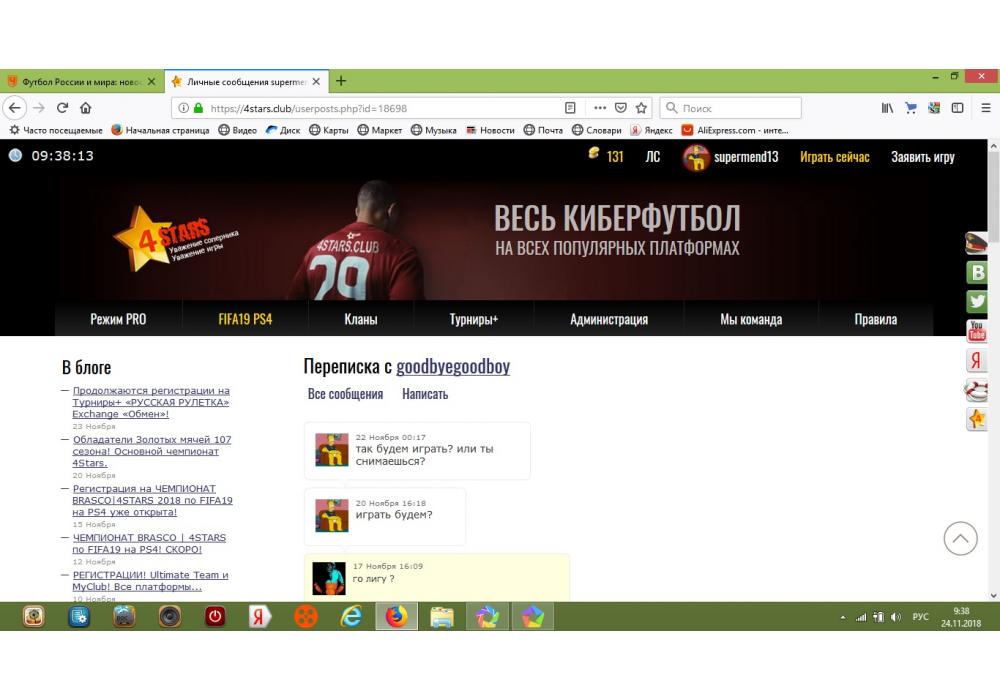The height and width of the screenshot is (700, 1000).
Task: Open the Словари bookmark
Action: point(597,130)
